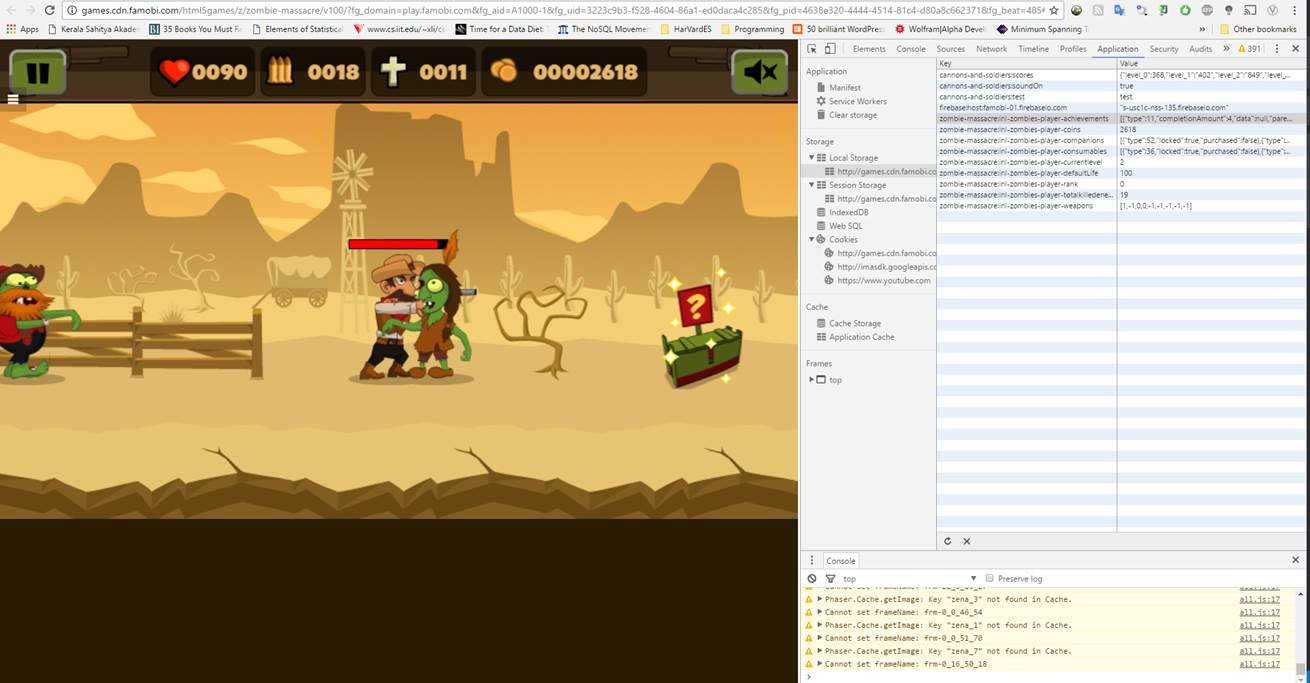The height and width of the screenshot is (683, 1310).
Task: Open the console filter funnel icon
Action: click(x=830, y=579)
